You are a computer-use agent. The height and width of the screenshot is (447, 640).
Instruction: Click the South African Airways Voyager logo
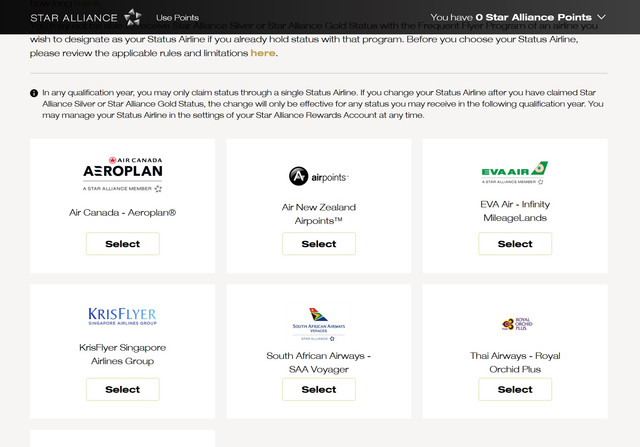(319, 325)
